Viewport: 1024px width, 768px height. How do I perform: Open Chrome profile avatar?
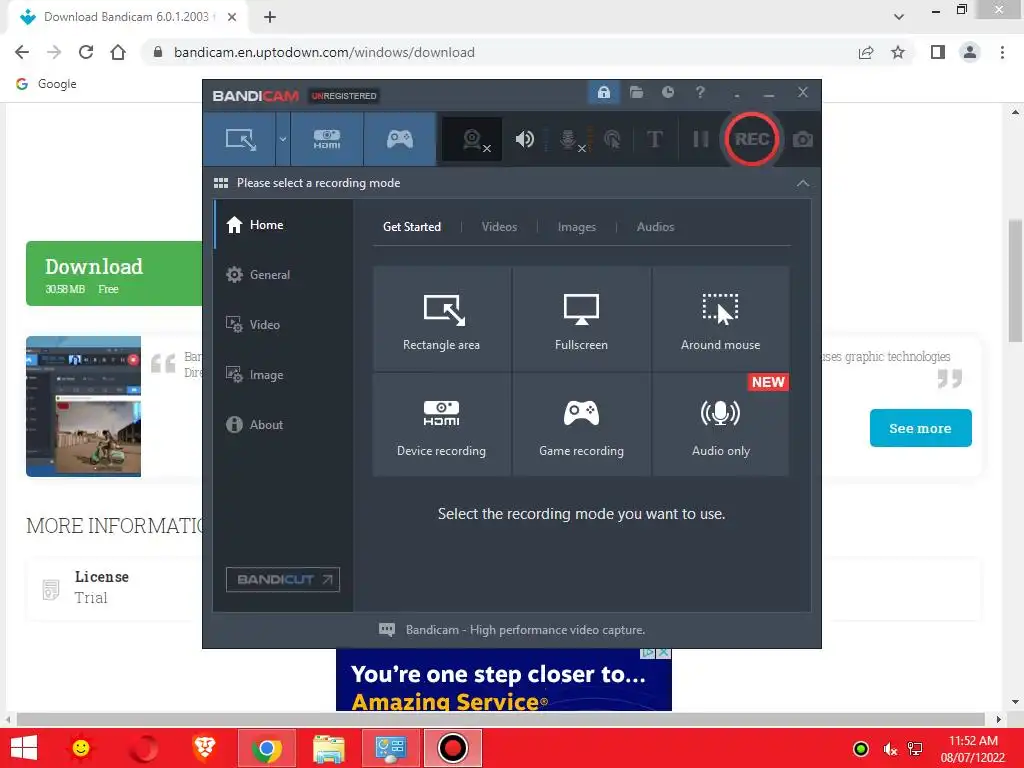[970, 52]
